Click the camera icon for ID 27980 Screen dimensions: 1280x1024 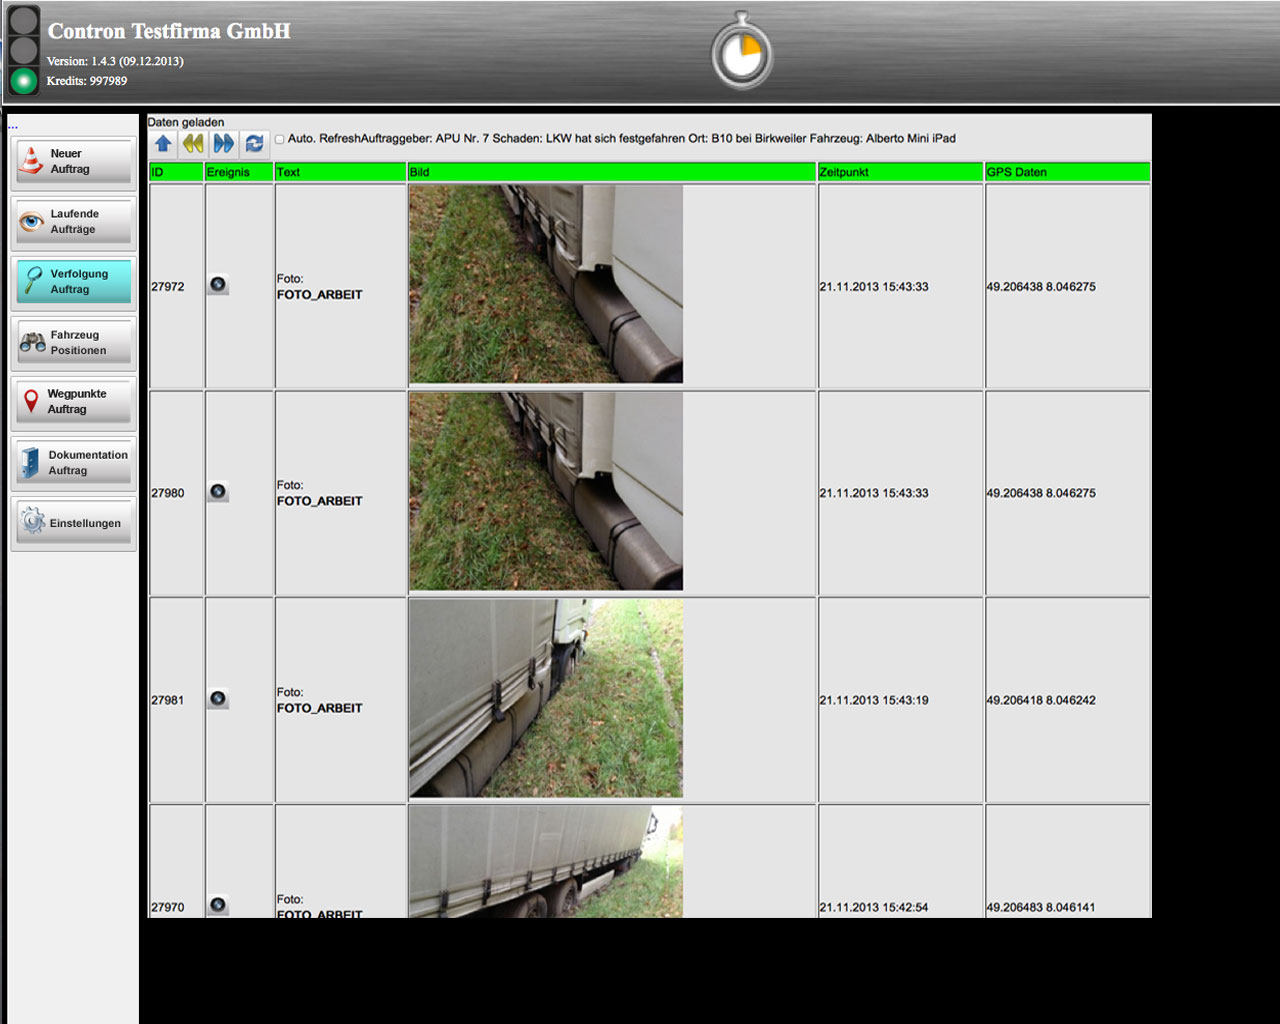pyautogui.click(x=218, y=492)
